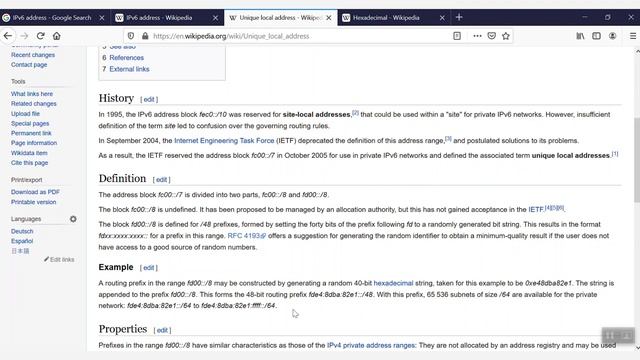The height and width of the screenshot is (360, 640).
Task: Show sidebars icon in toolbar
Action: pos(596,36)
